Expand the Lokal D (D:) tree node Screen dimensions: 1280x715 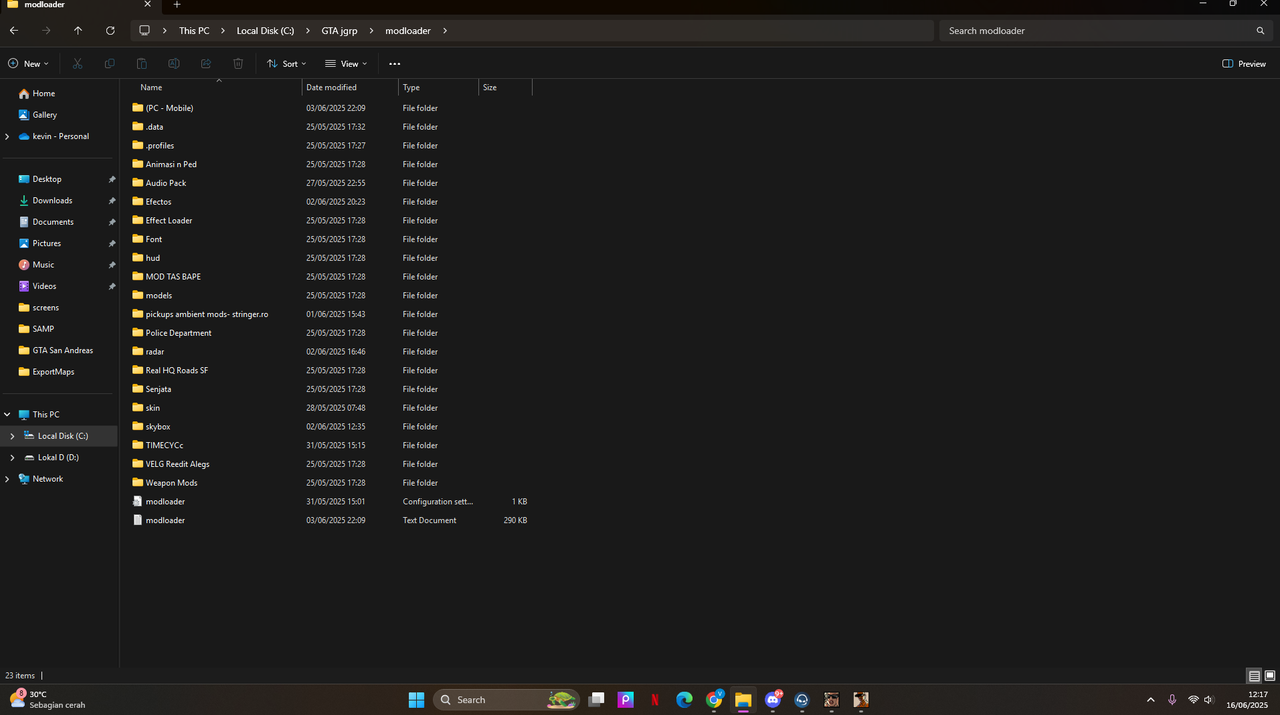(x=12, y=457)
